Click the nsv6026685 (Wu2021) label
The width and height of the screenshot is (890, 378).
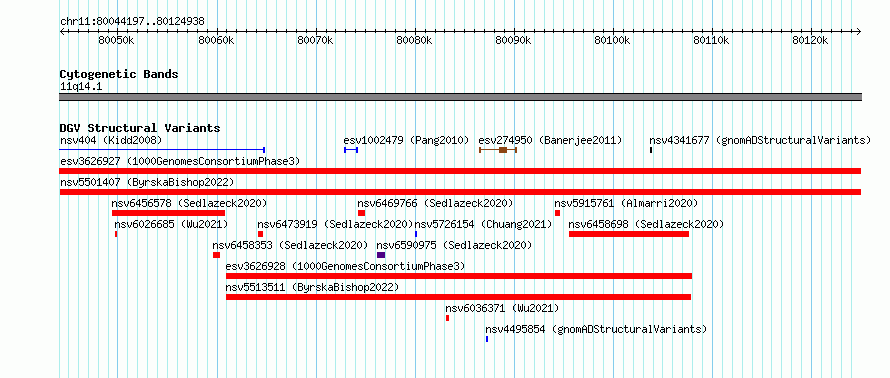coord(171,224)
